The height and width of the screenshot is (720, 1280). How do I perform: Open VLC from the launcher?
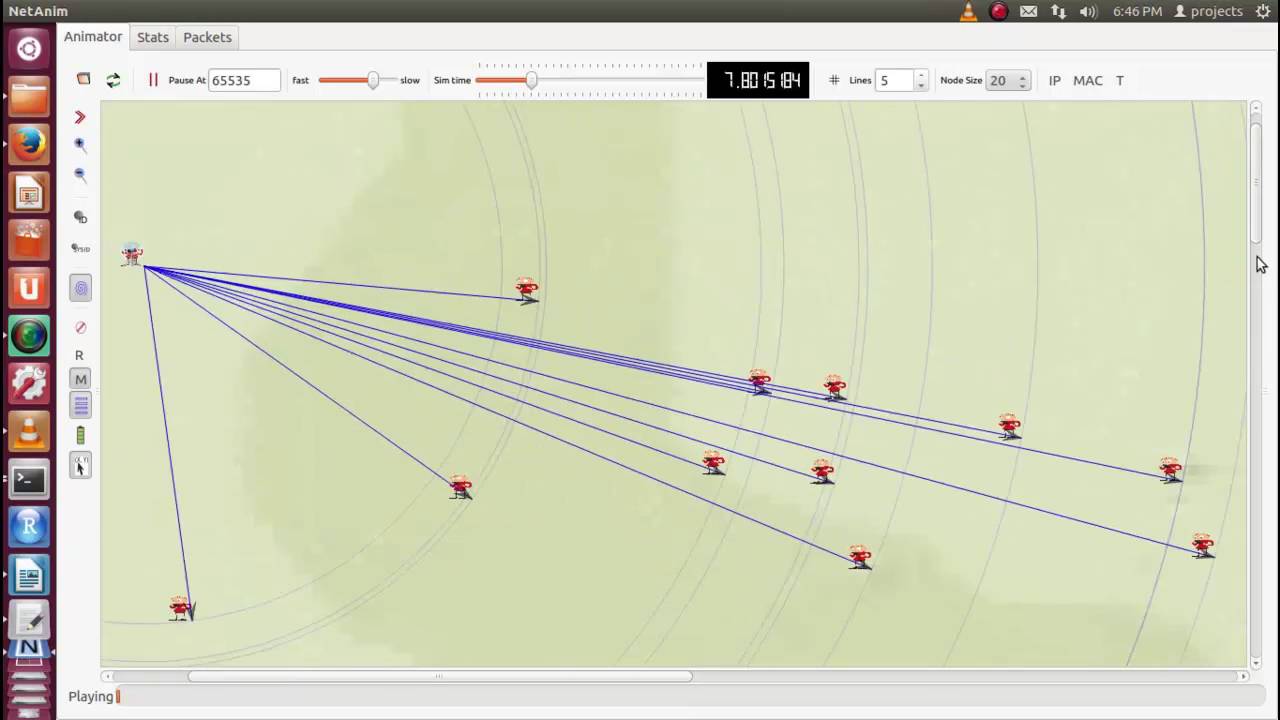point(29,433)
